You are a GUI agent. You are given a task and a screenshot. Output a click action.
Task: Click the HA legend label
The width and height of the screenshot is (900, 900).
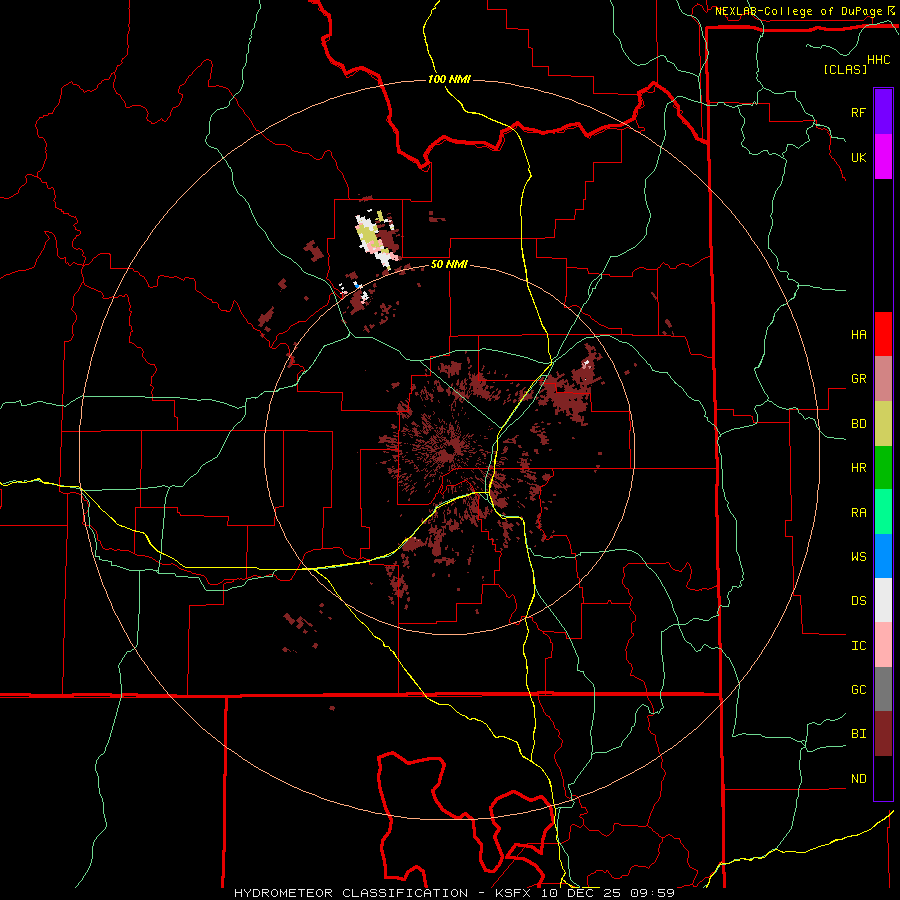click(858, 334)
